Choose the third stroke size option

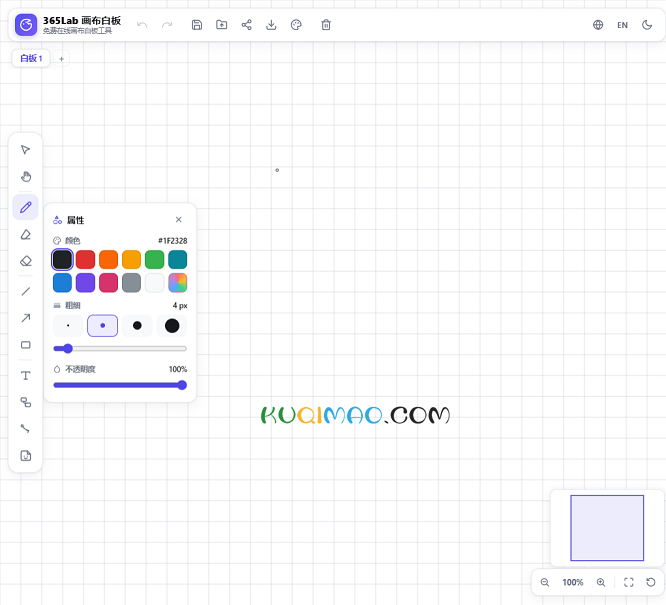point(137,326)
